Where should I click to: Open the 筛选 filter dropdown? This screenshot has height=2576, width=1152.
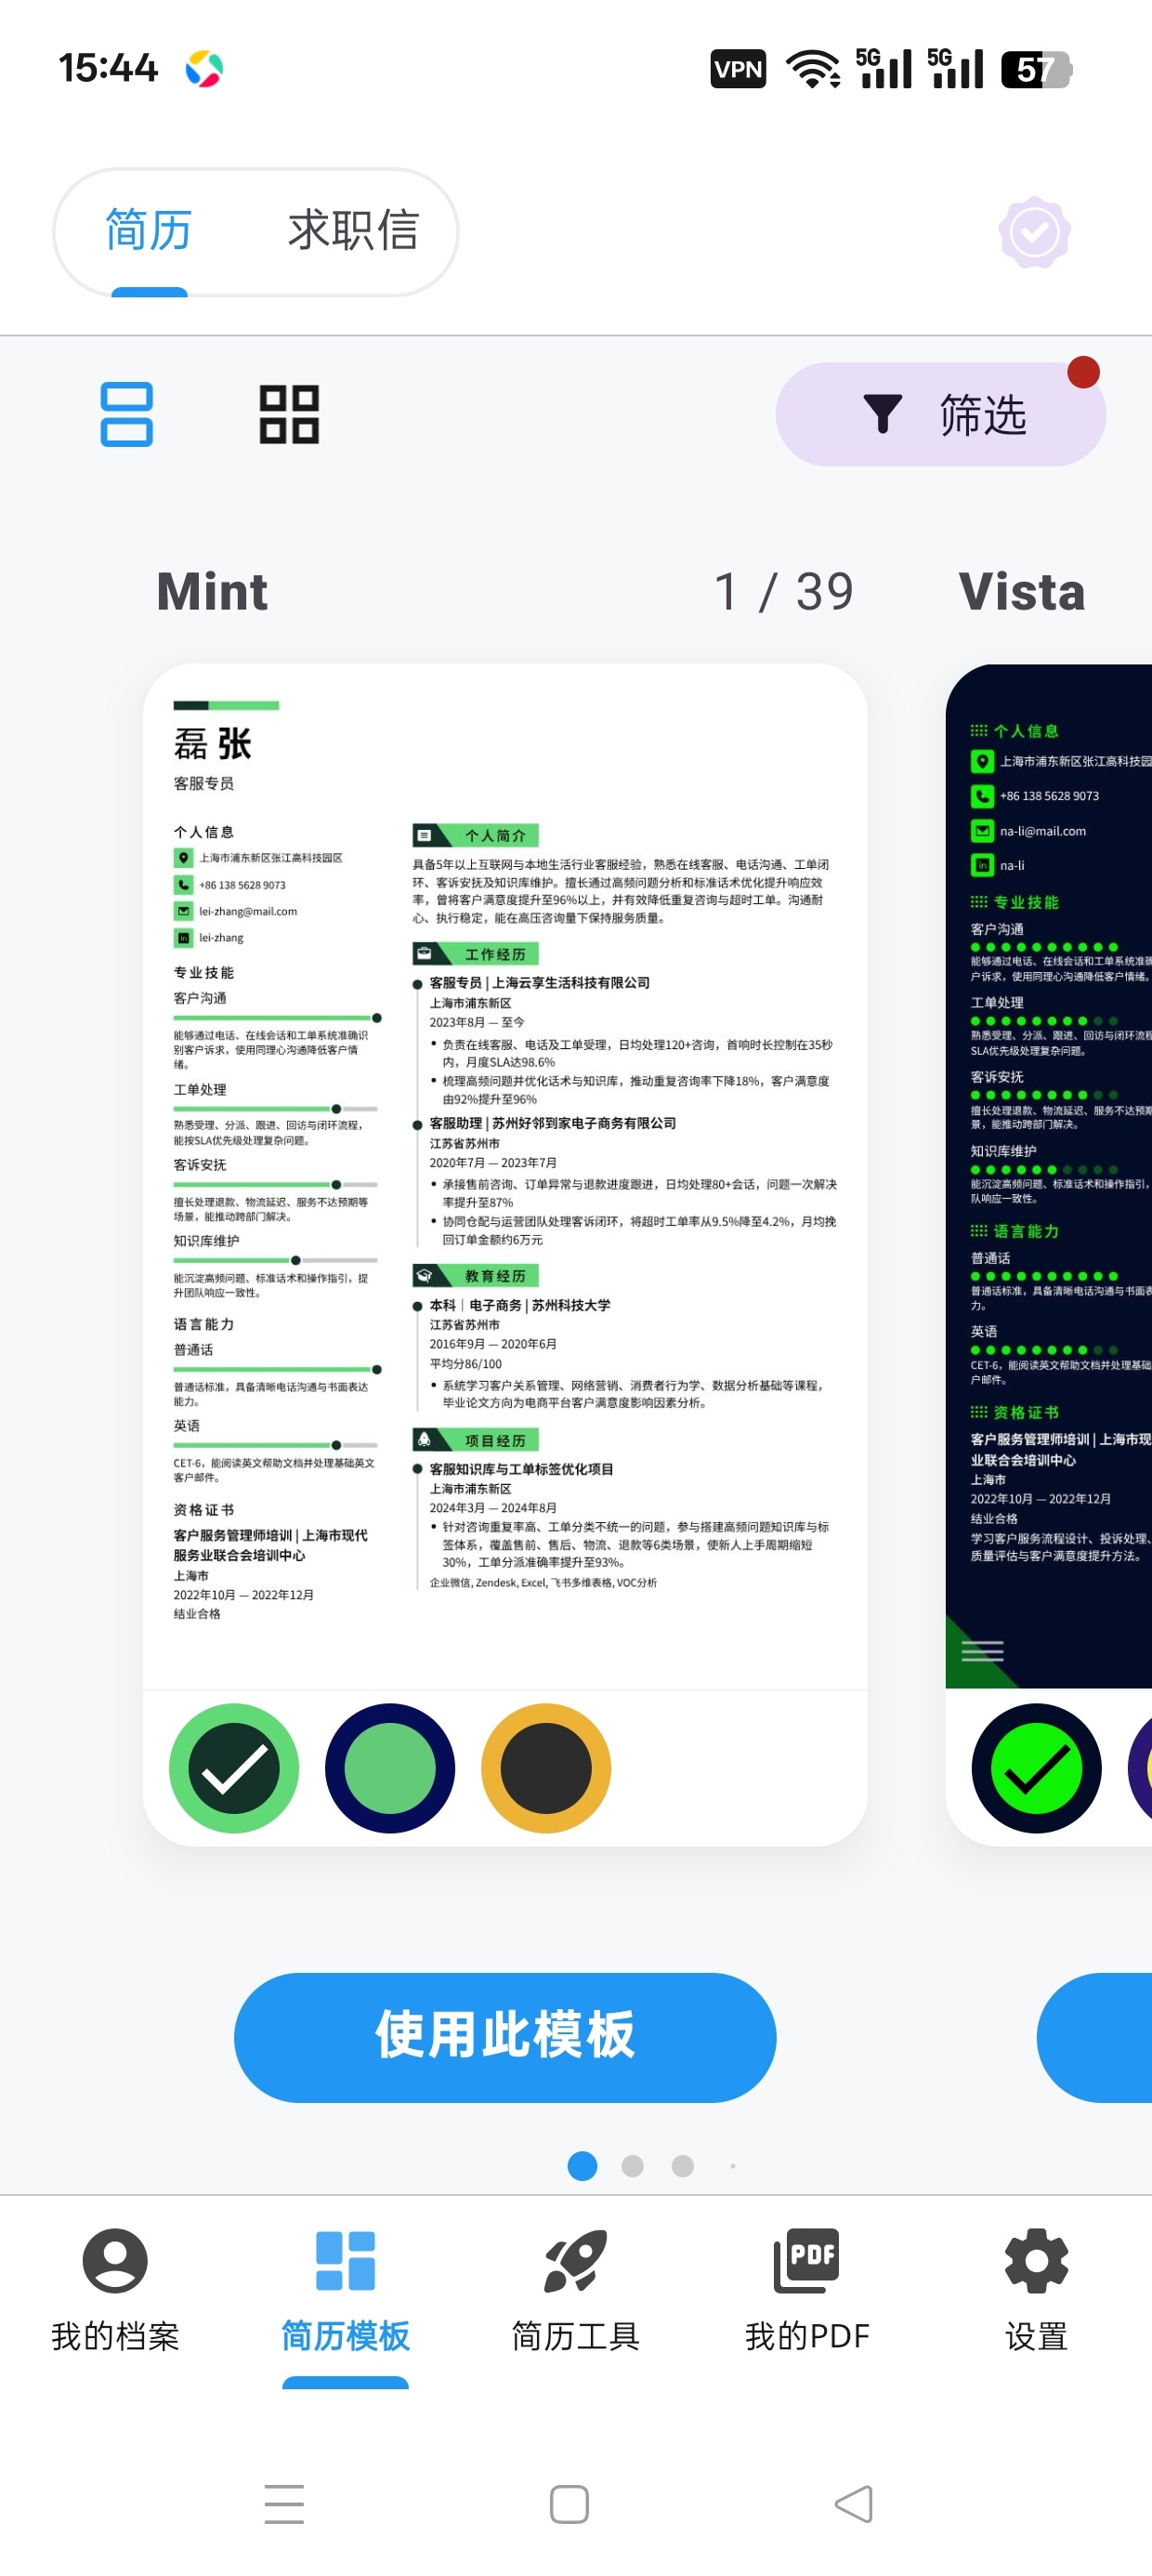coord(940,414)
